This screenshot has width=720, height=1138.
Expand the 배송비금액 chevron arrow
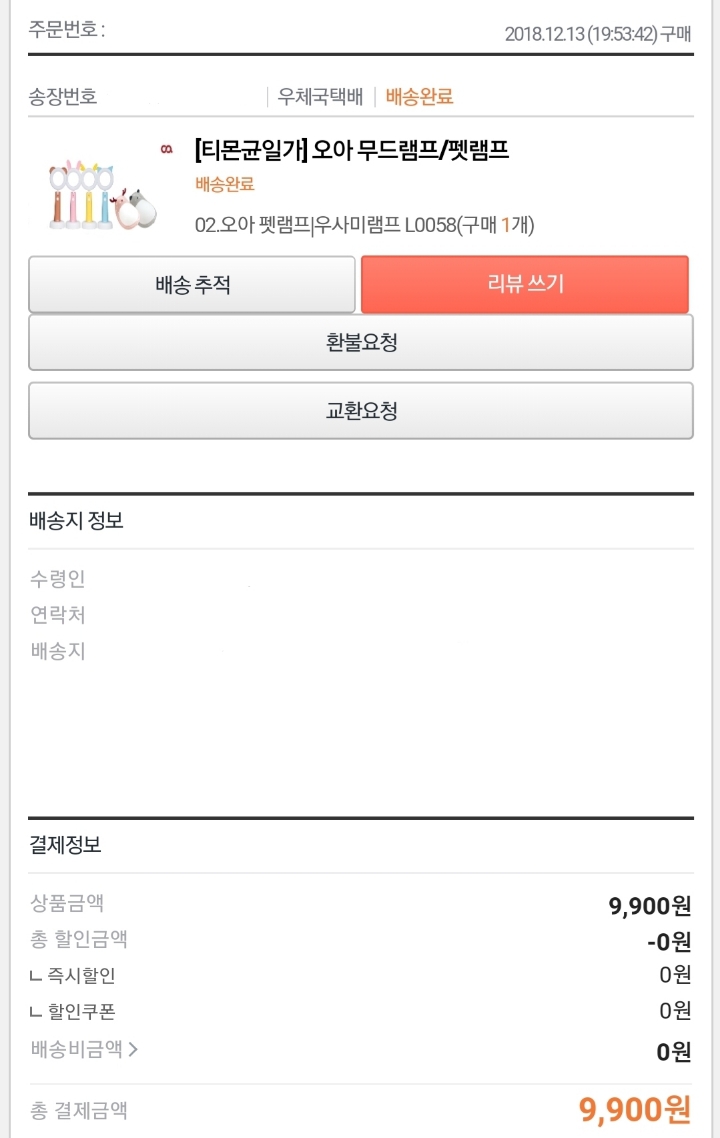(x=133, y=1049)
